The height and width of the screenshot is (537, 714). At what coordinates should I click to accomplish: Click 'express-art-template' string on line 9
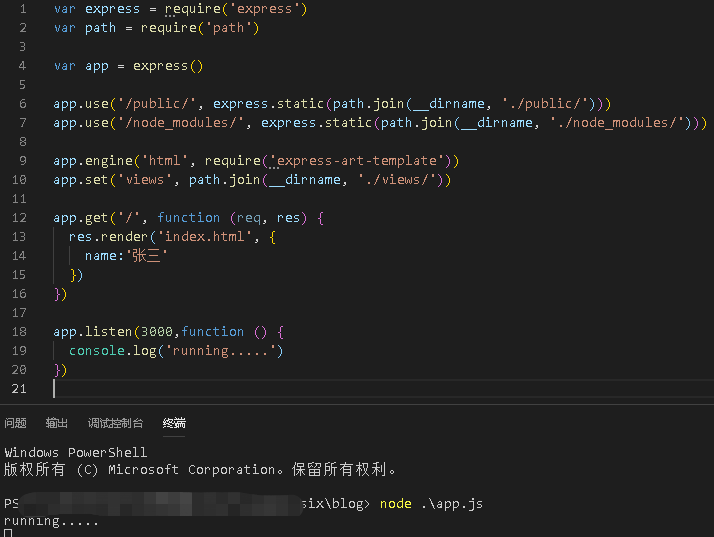point(357,161)
